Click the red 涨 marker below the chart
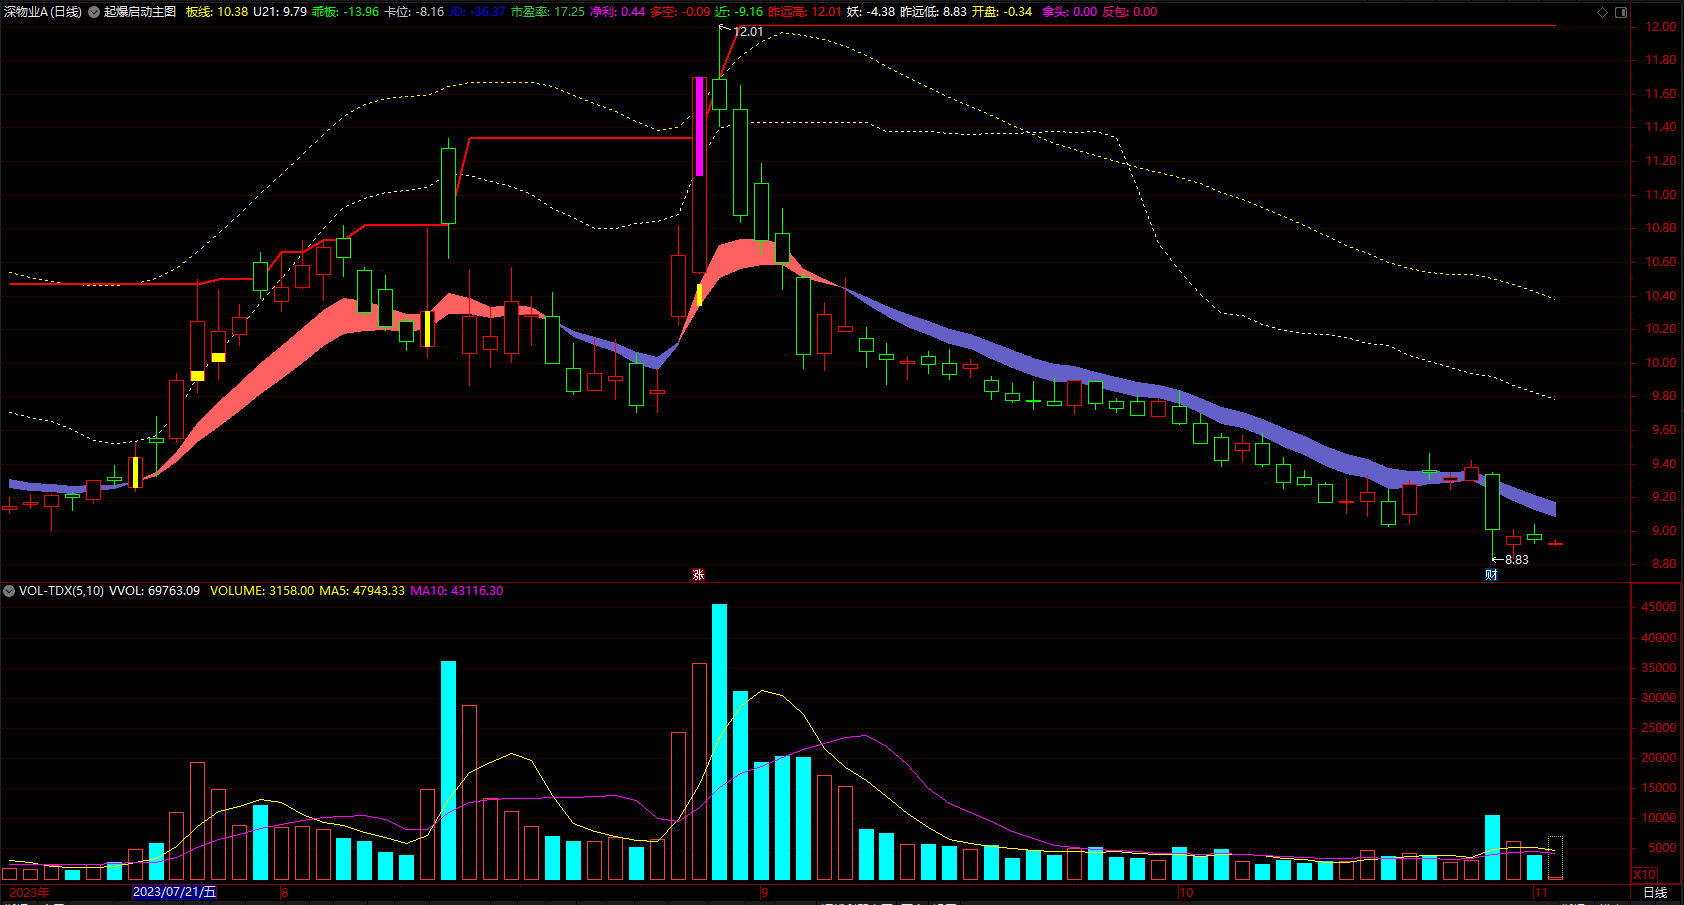The image size is (1684, 905). pyautogui.click(x=698, y=574)
